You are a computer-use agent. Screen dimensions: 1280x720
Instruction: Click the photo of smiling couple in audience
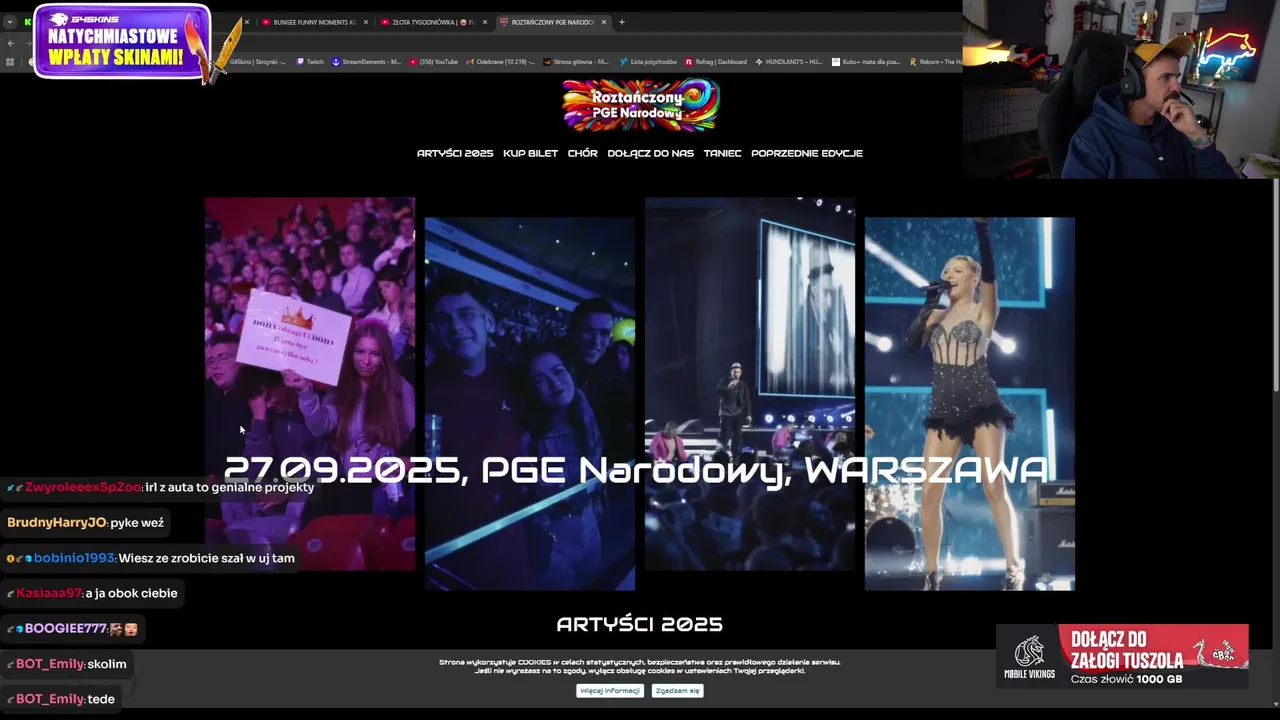530,404
